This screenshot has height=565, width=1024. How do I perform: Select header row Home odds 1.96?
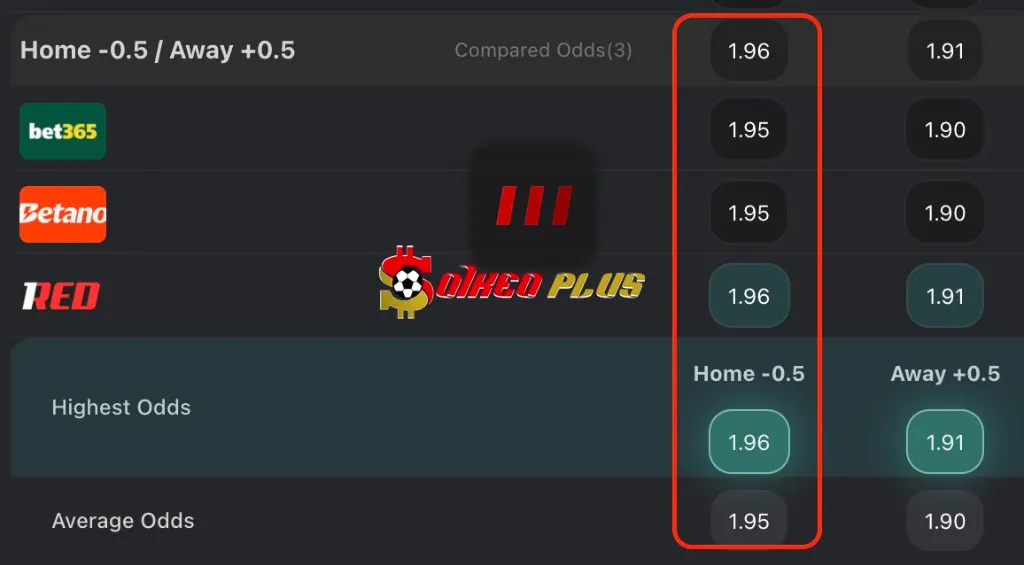[748, 50]
